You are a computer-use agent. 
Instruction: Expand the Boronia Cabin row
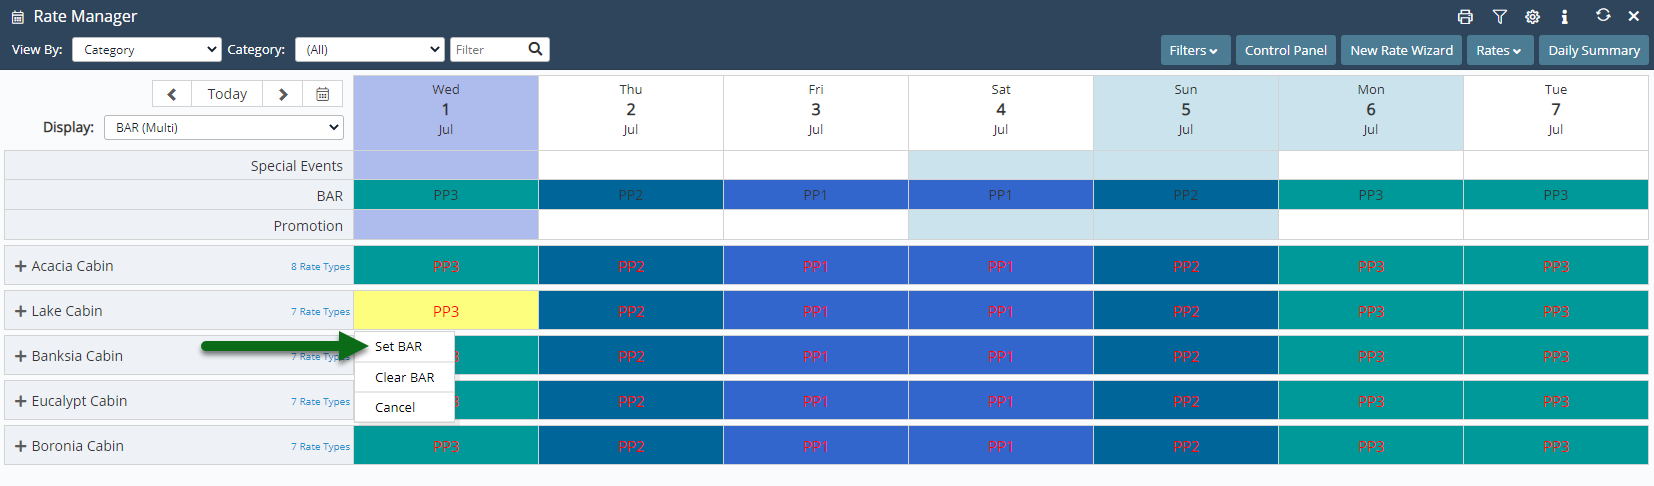(20, 446)
